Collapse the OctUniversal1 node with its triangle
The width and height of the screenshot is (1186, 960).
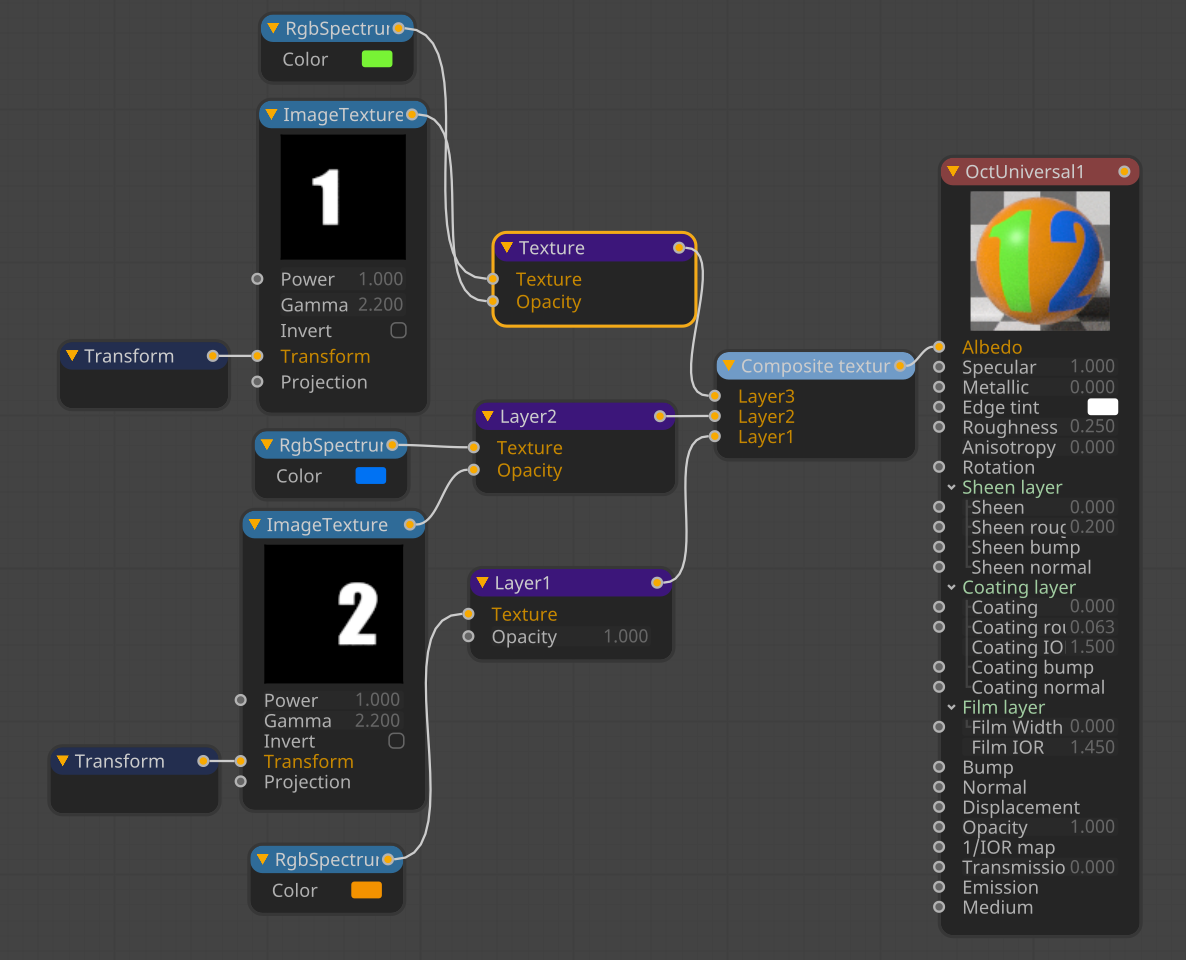click(x=953, y=172)
